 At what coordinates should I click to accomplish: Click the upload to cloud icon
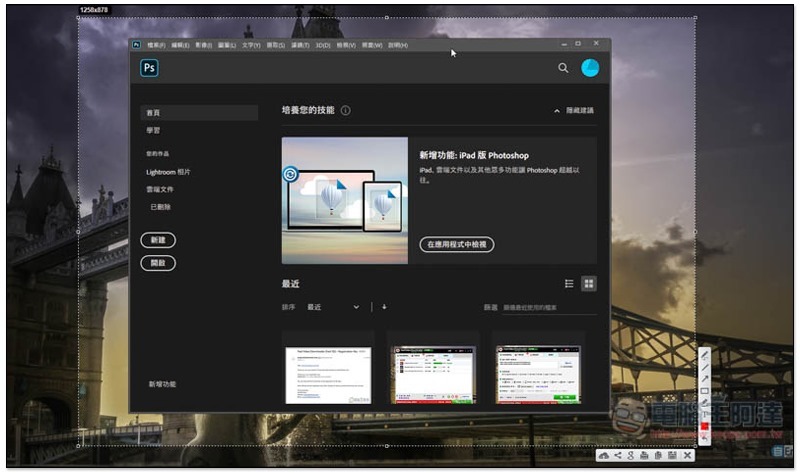604,456
